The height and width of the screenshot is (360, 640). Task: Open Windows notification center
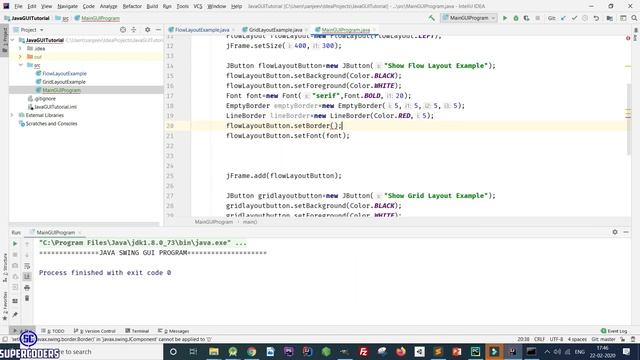(627, 351)
